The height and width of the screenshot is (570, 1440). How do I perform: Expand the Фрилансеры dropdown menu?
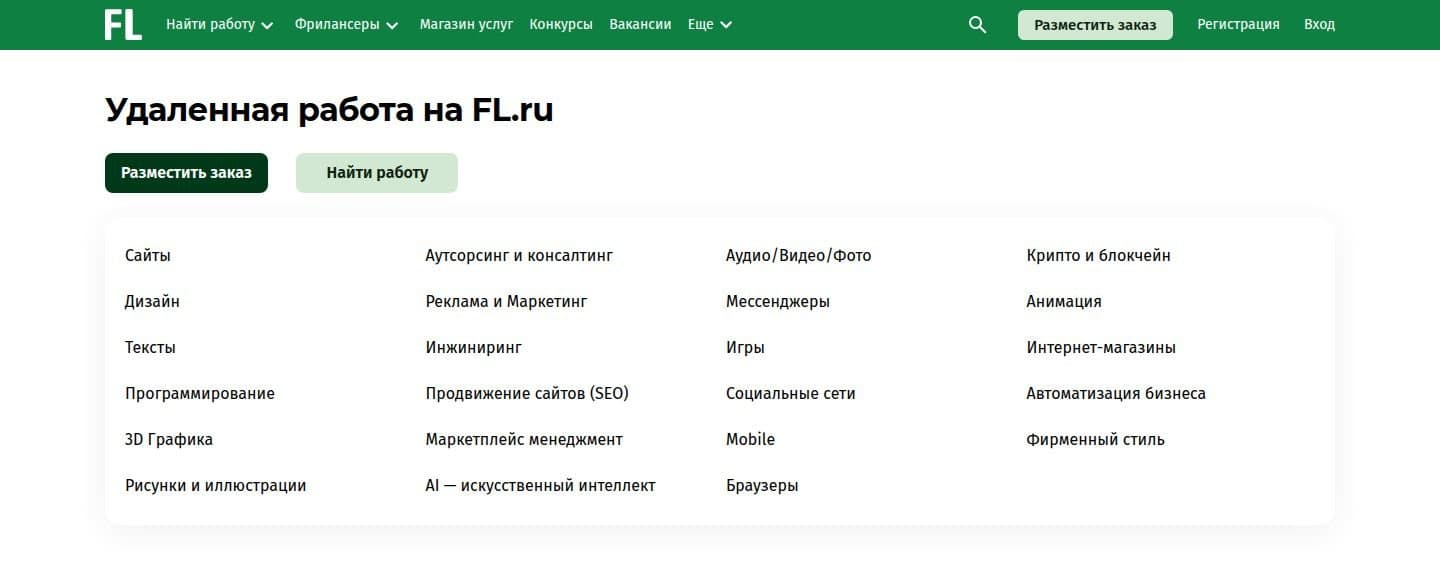pos(347,25)
